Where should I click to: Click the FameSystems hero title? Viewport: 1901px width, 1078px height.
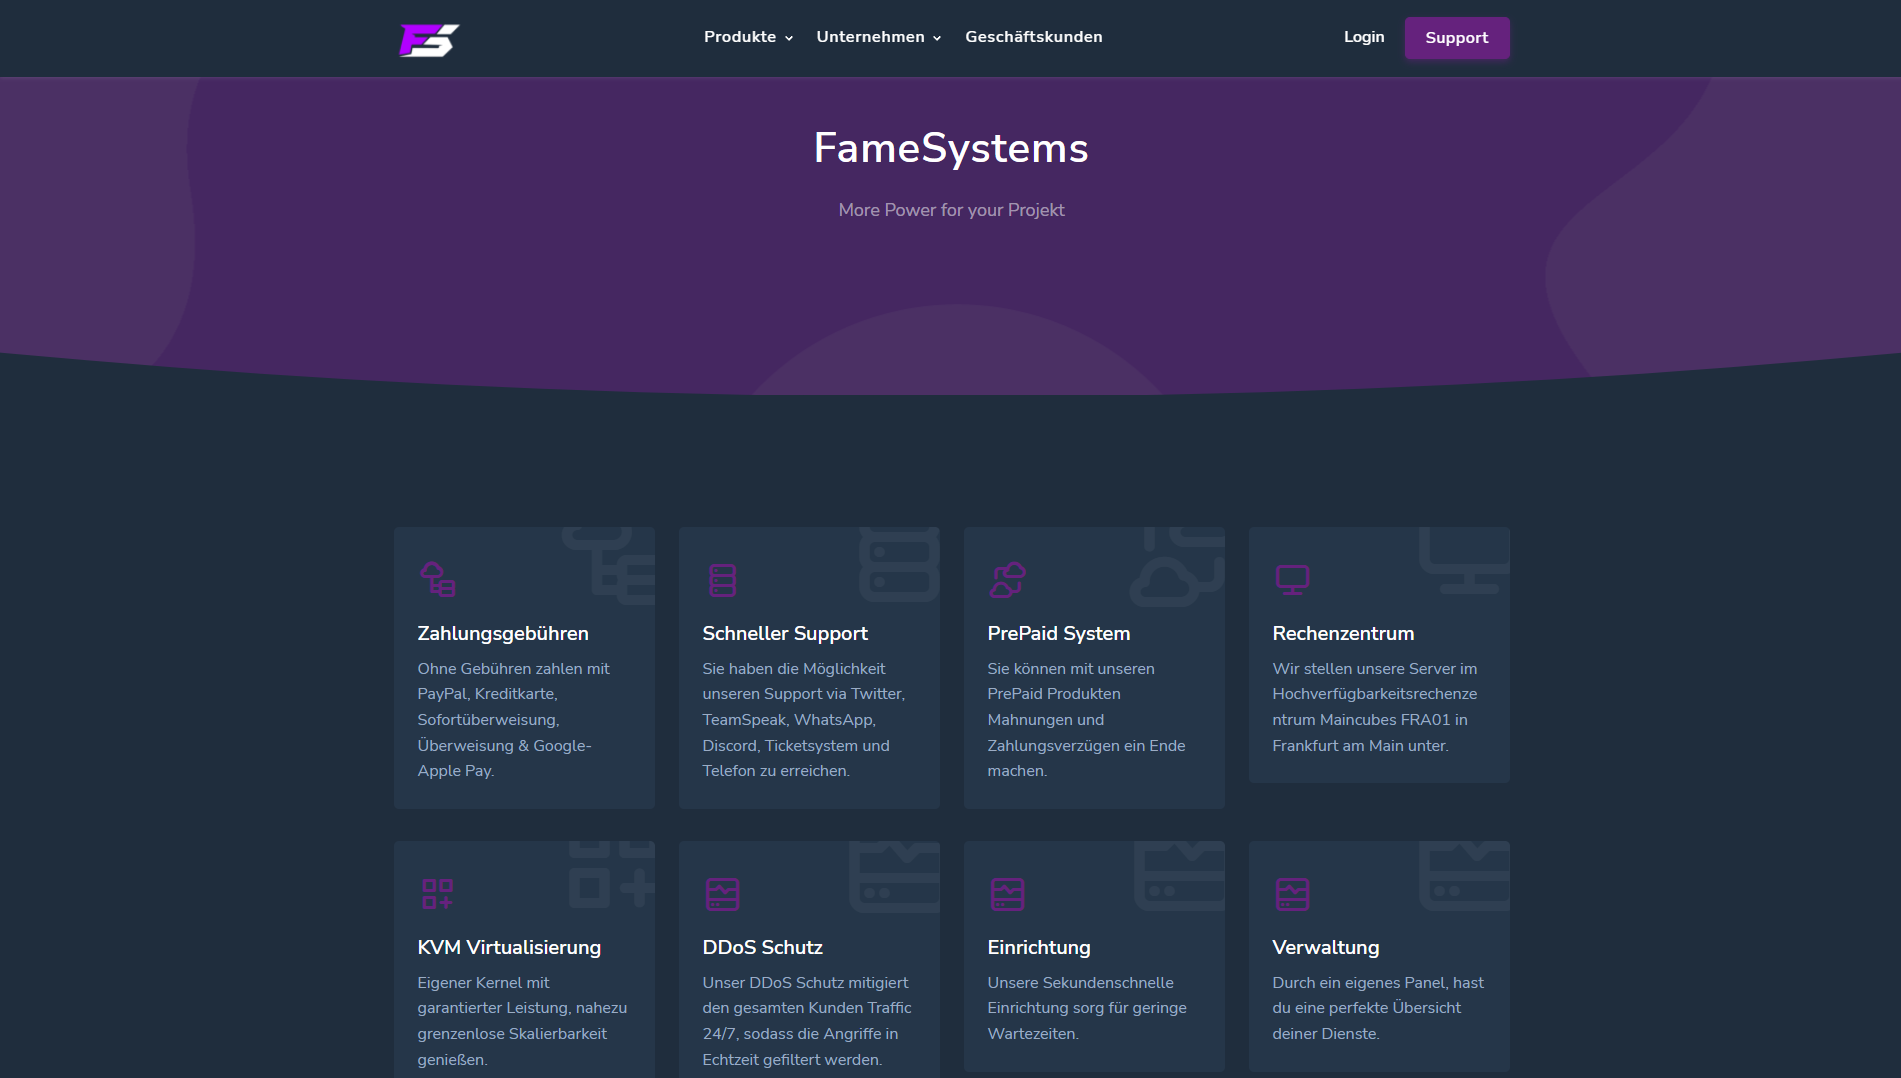951,148
